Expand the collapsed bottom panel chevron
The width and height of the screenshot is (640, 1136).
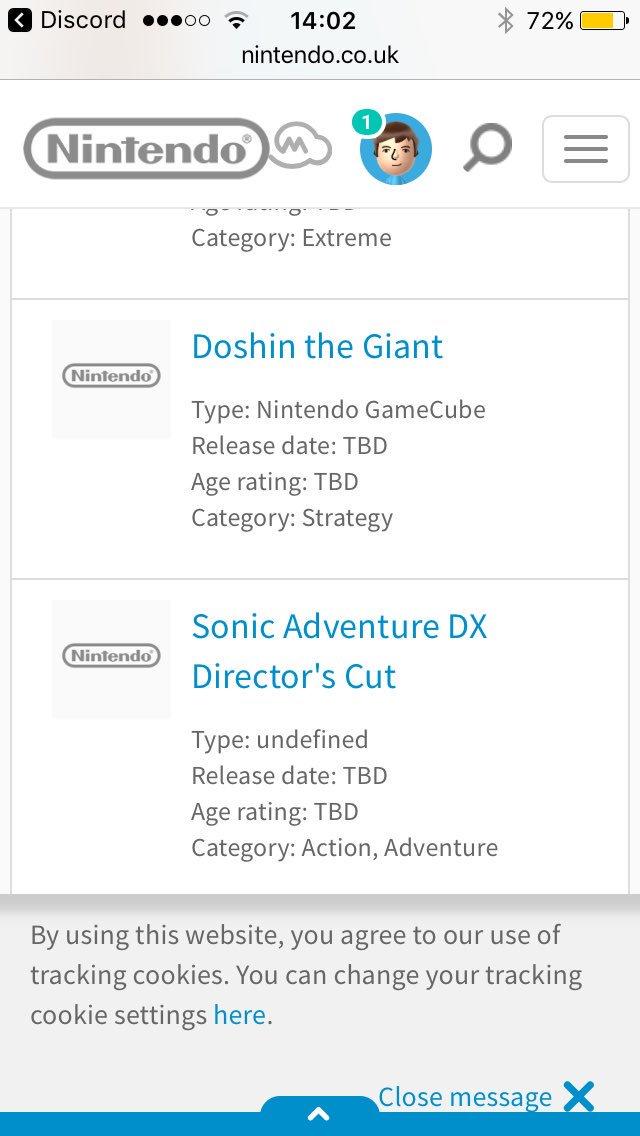[319, 1112]
